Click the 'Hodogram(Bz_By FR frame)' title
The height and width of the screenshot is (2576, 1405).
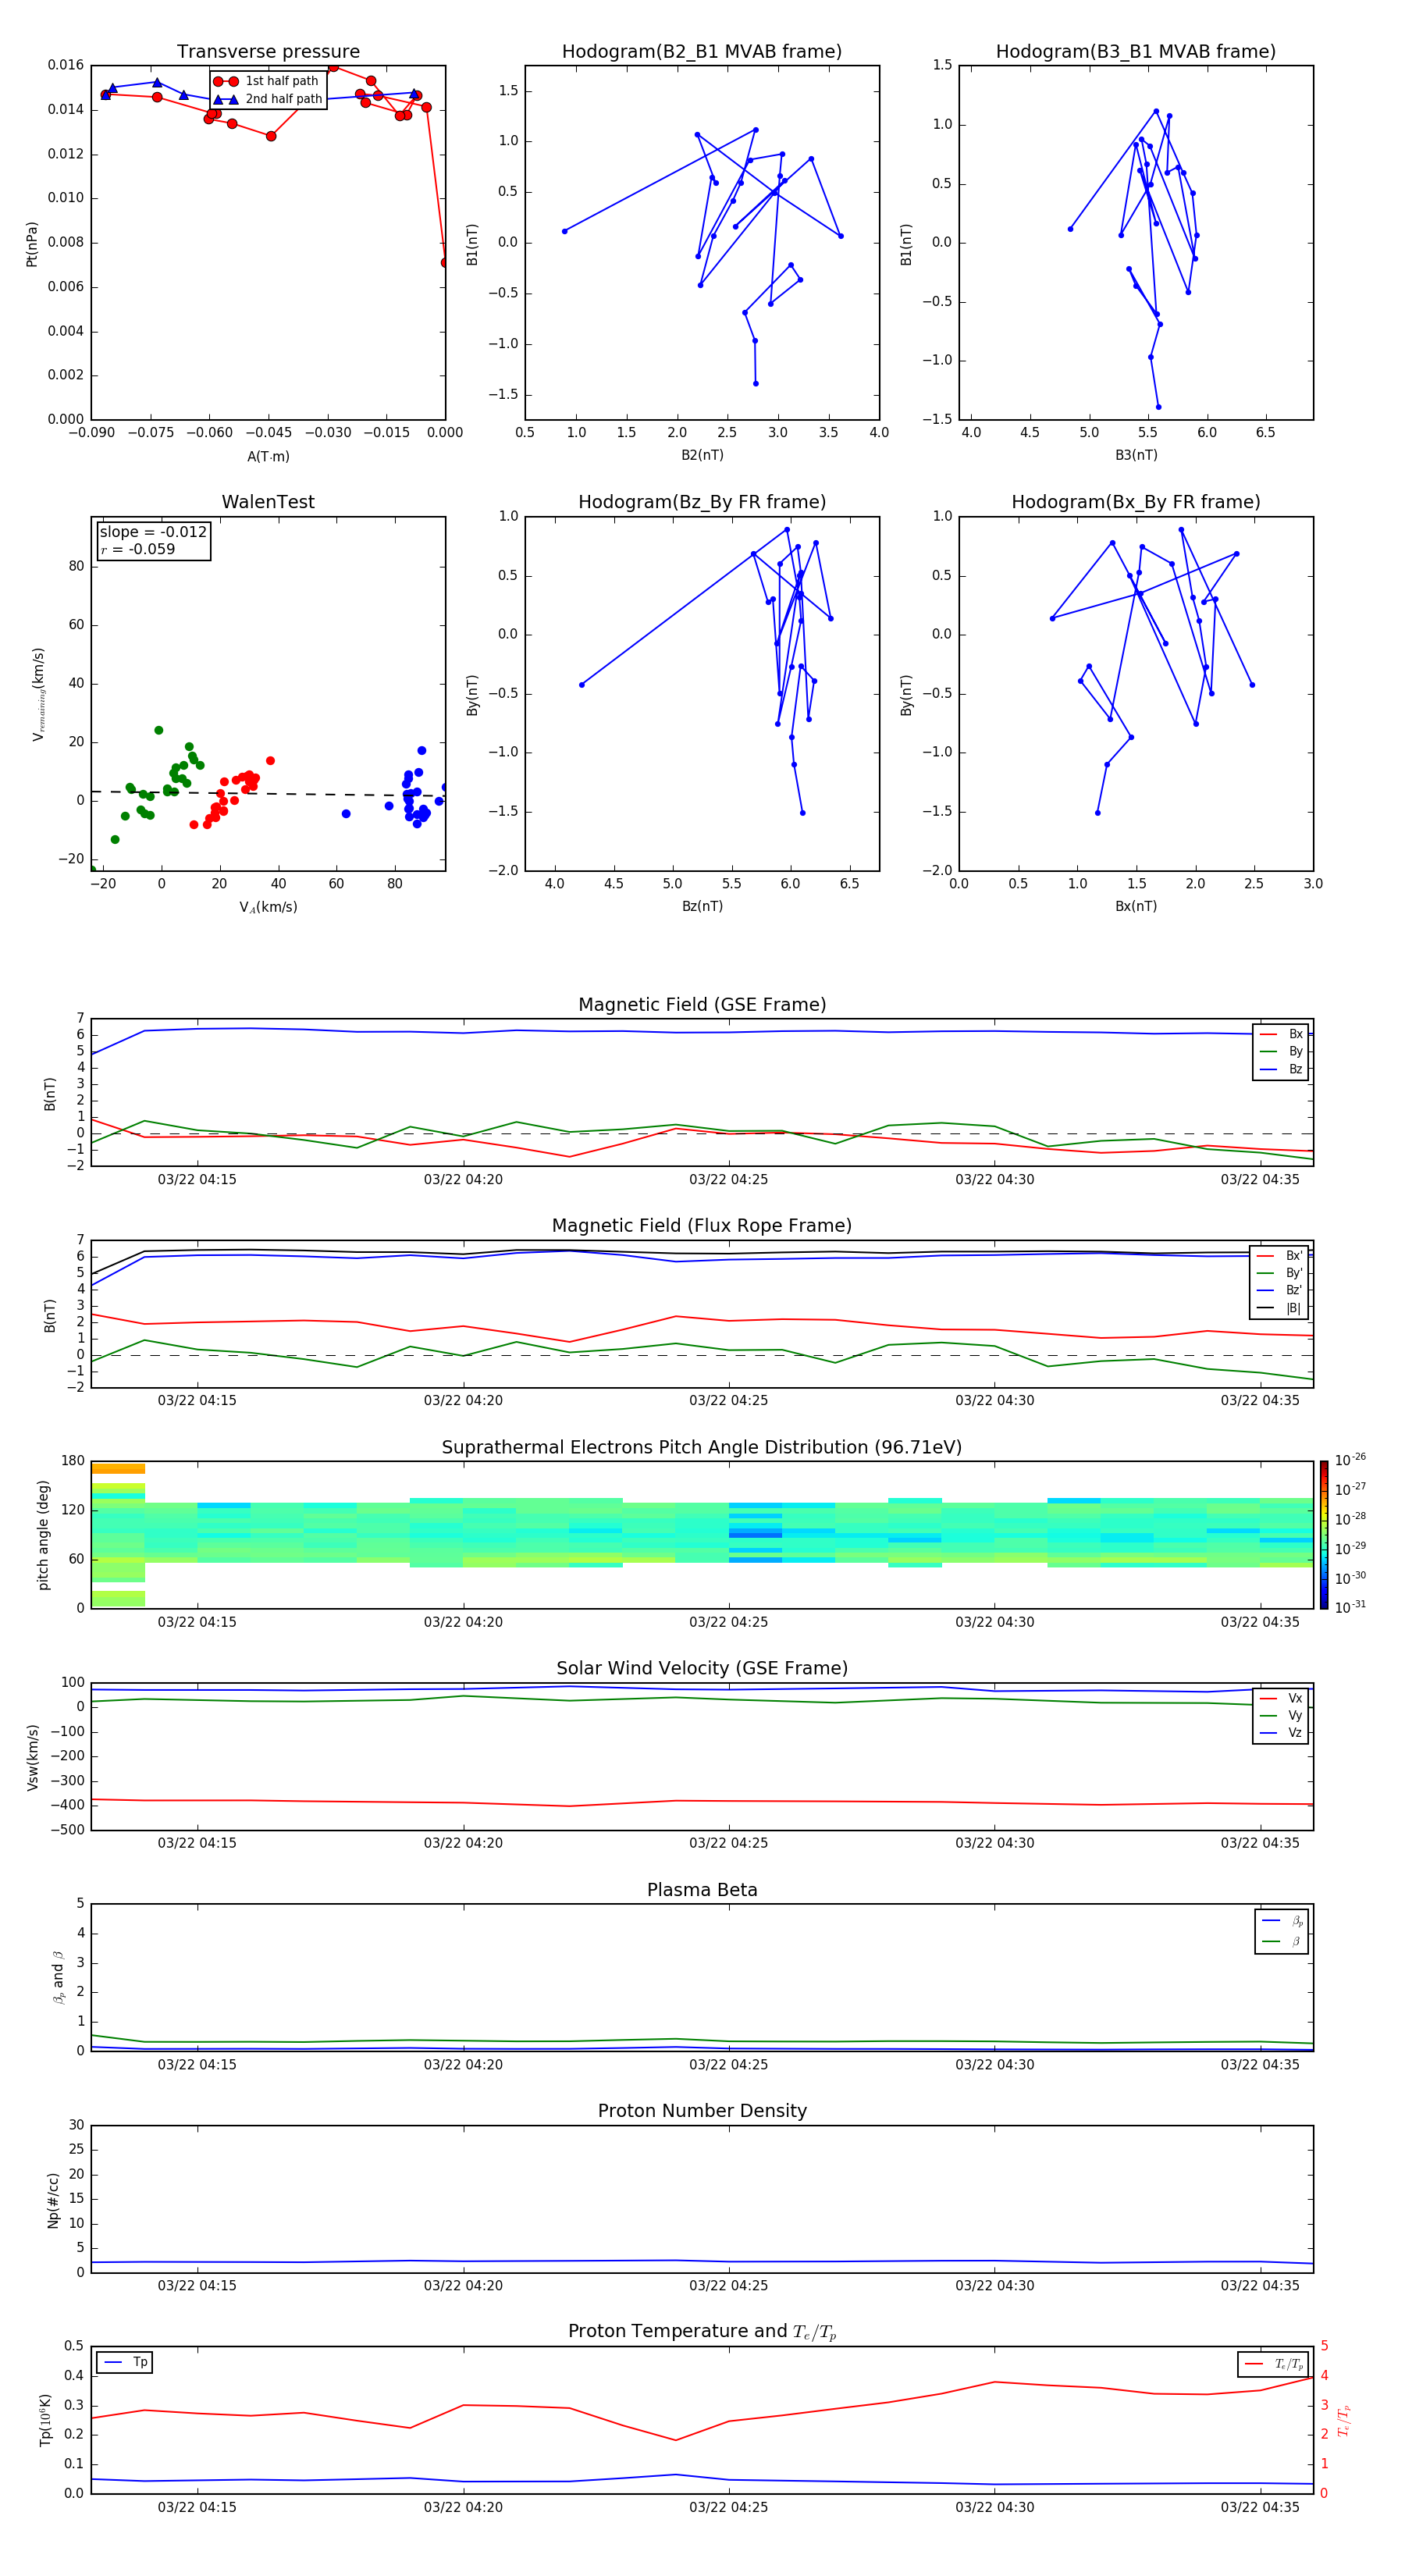pos(702,502)
